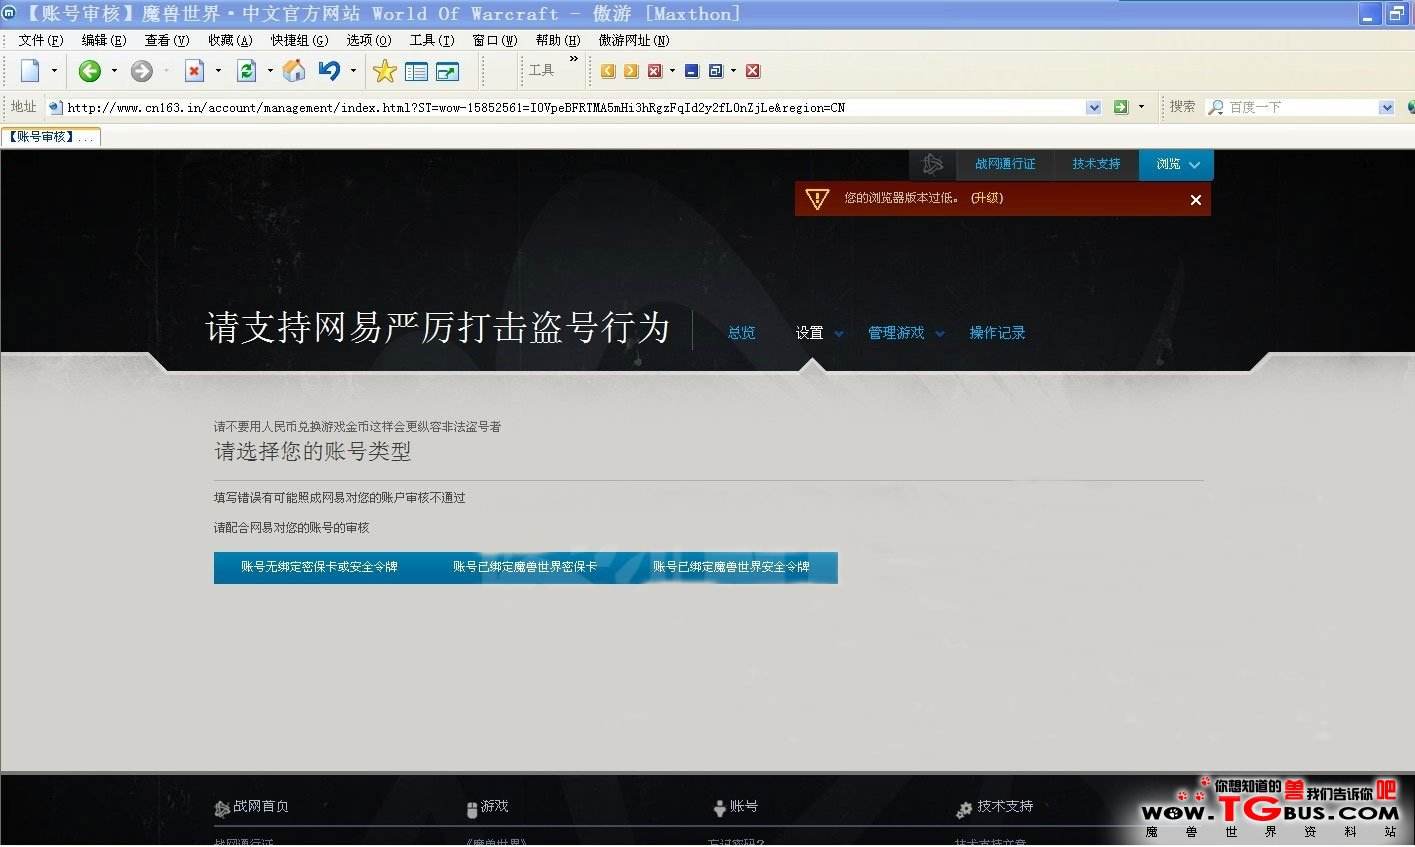1415x847 pixels.
Task: Open the stop button dropdown arrow
Action: (x=218, y=71)
